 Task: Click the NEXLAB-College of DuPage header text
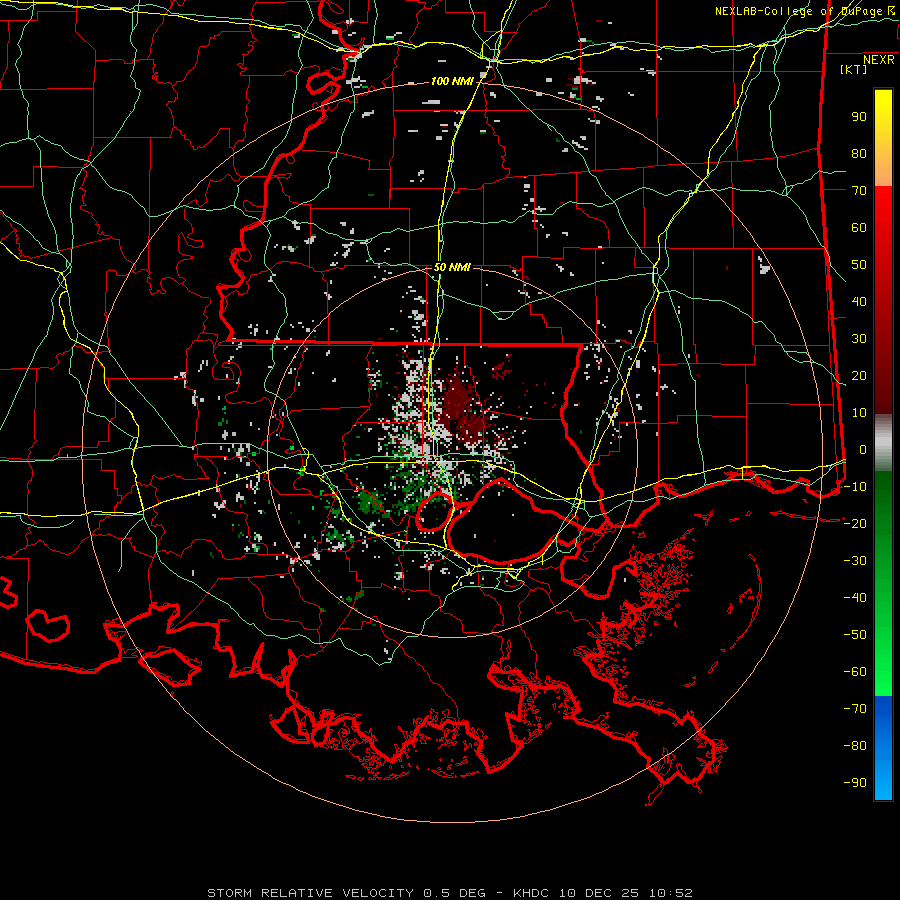pyautogui.click(x=804, y=11)
